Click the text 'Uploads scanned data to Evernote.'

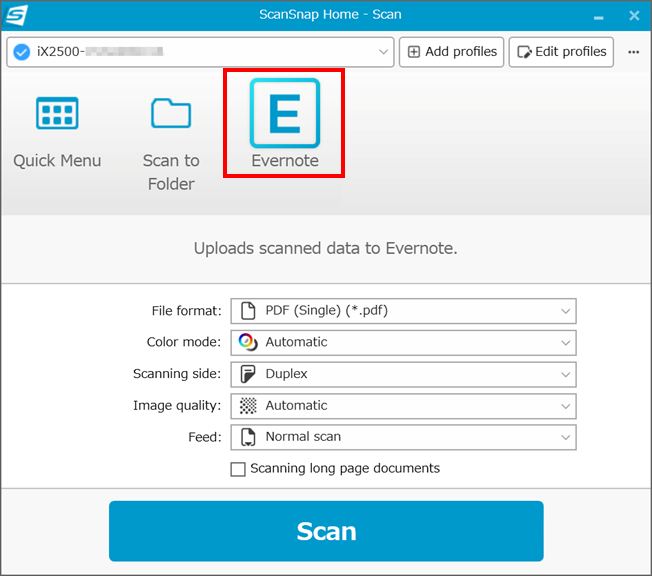click(x=326, y=248)
